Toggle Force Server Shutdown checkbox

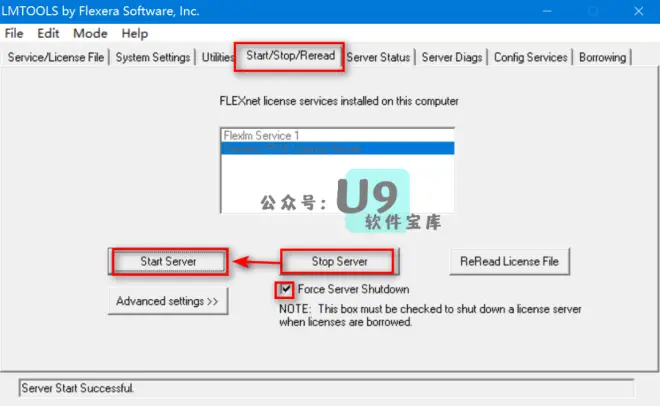click(286, 289)
